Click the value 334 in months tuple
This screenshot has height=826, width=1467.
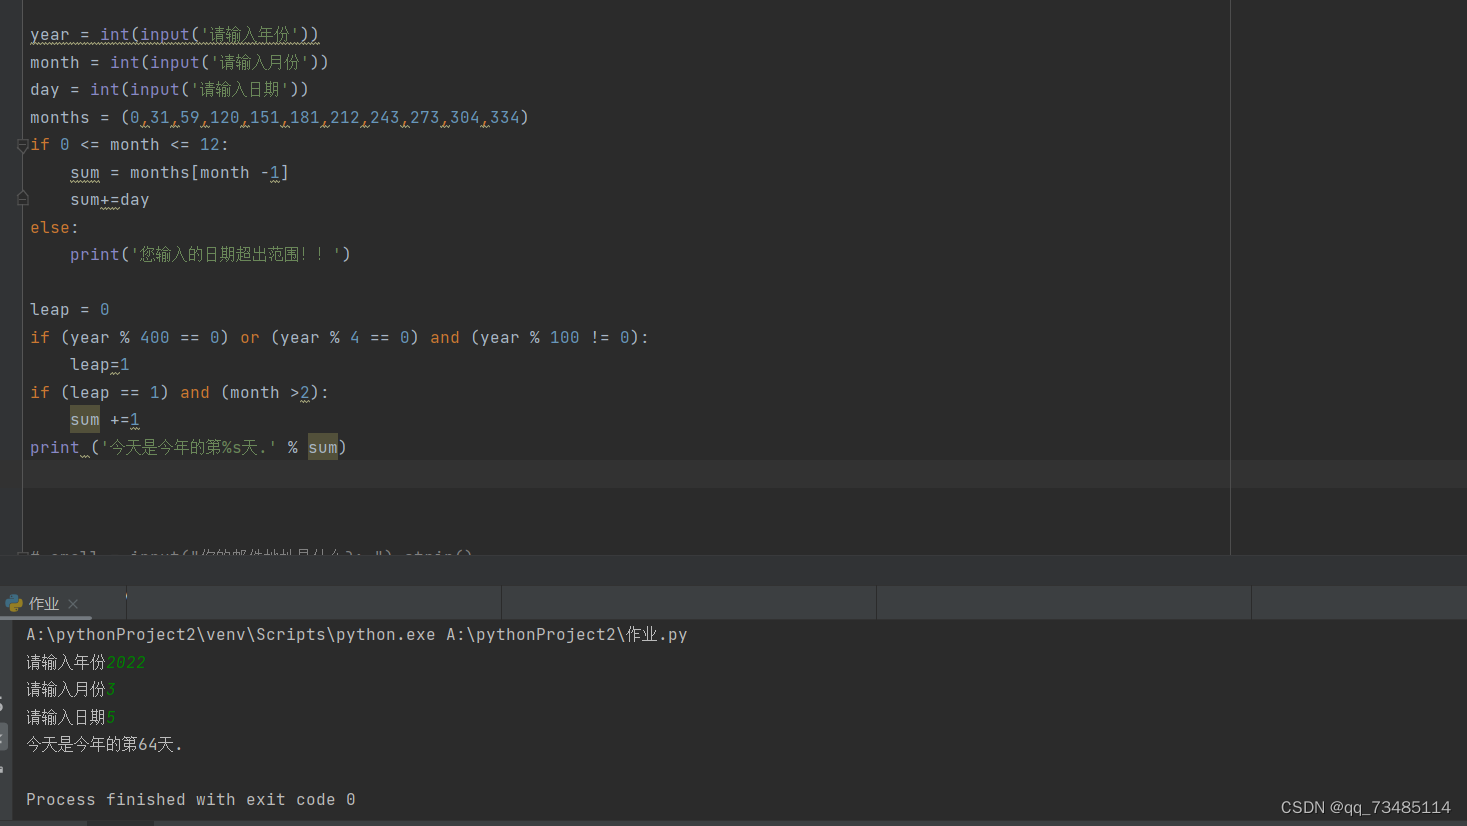pyautogui.click(x=505, y=118)
